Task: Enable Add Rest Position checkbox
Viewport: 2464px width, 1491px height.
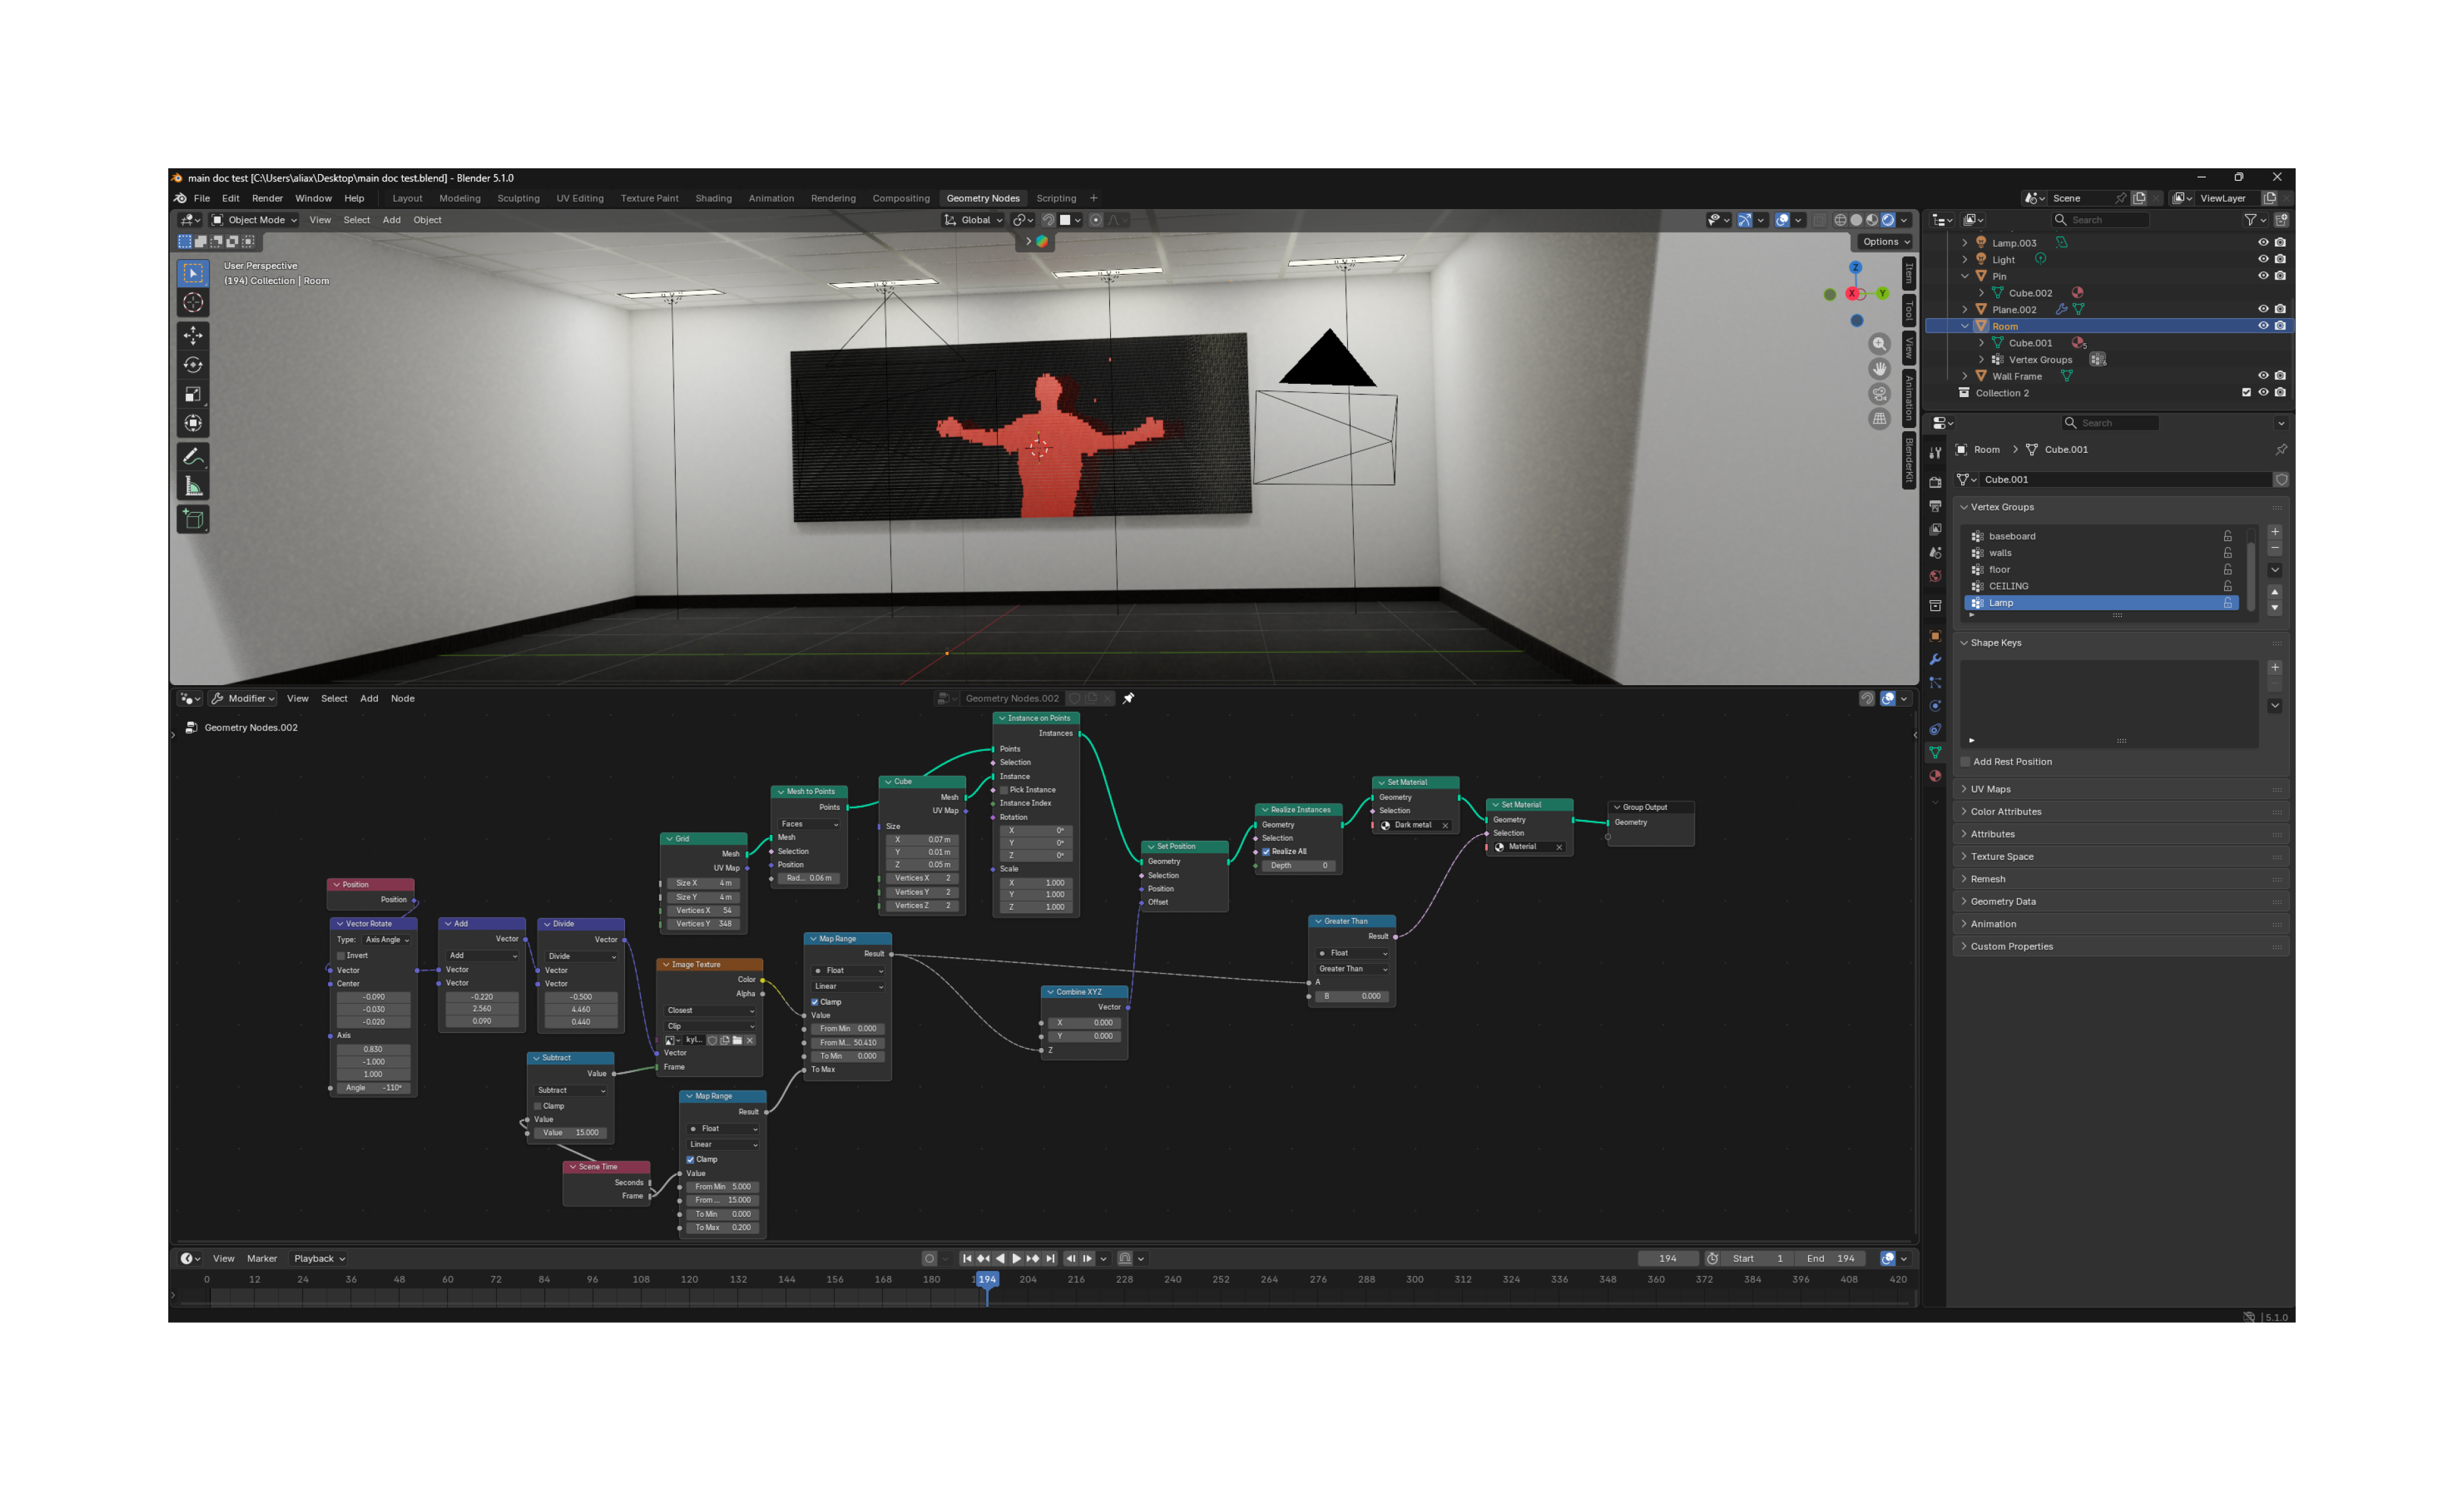Action: (1965, 762)
